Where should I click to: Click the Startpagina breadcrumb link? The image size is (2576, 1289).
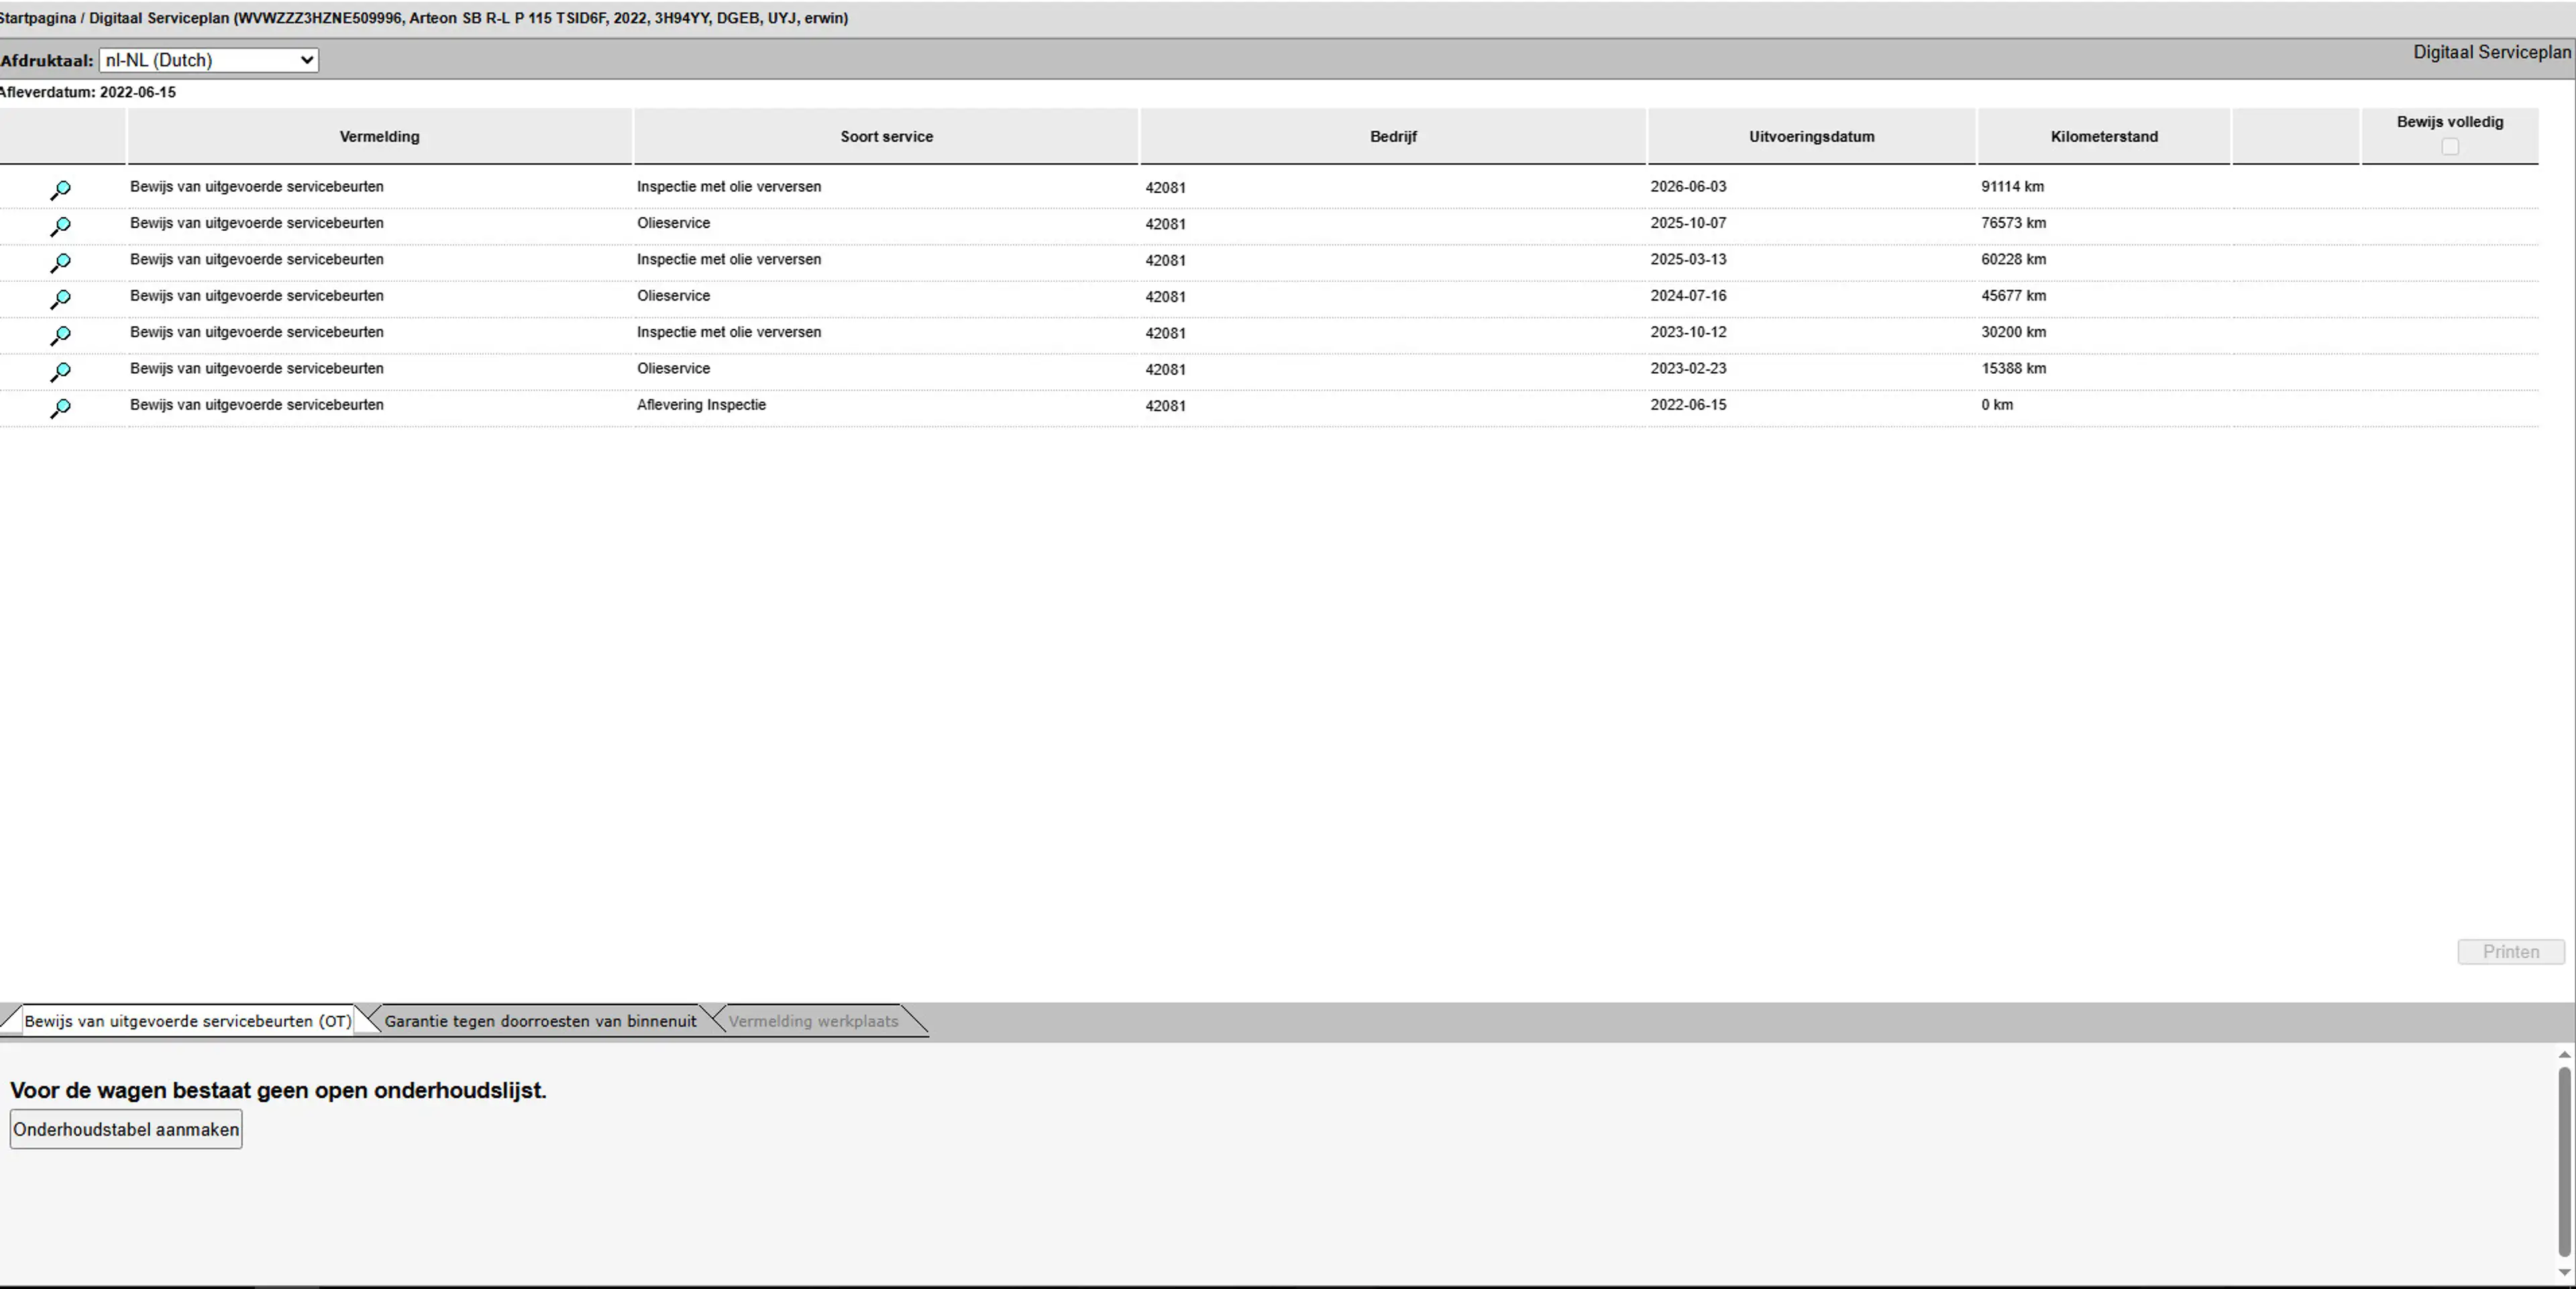click(38, 18)
